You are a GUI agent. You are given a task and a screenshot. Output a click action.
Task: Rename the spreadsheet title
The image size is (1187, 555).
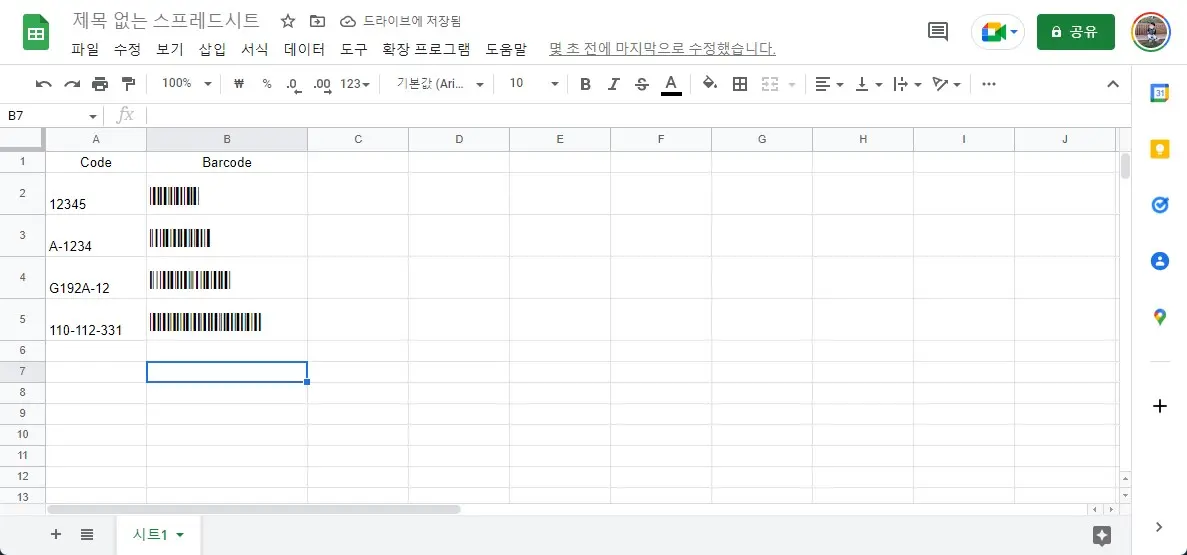(x=166, y=20)
